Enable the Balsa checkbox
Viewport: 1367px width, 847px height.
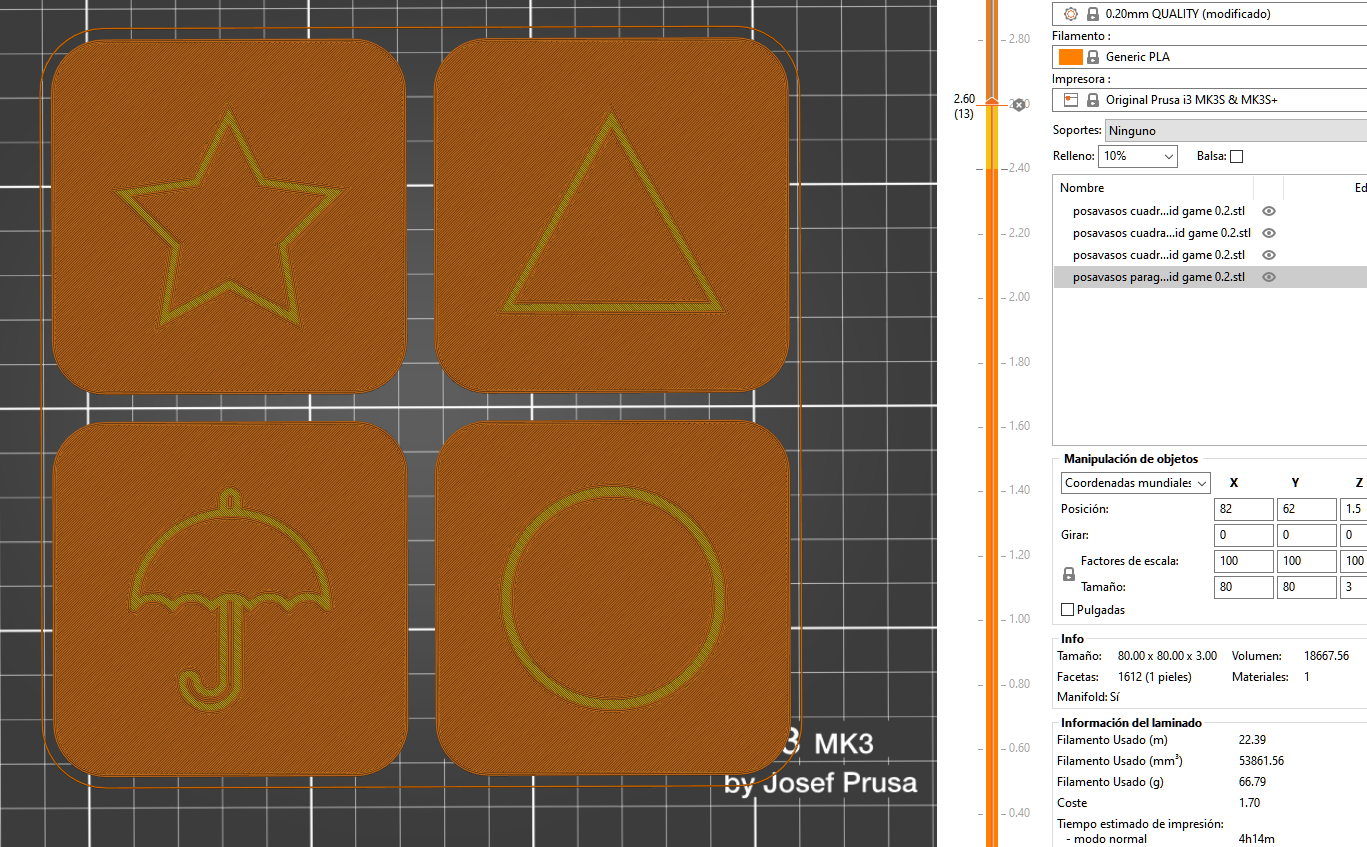[1236, 156]
